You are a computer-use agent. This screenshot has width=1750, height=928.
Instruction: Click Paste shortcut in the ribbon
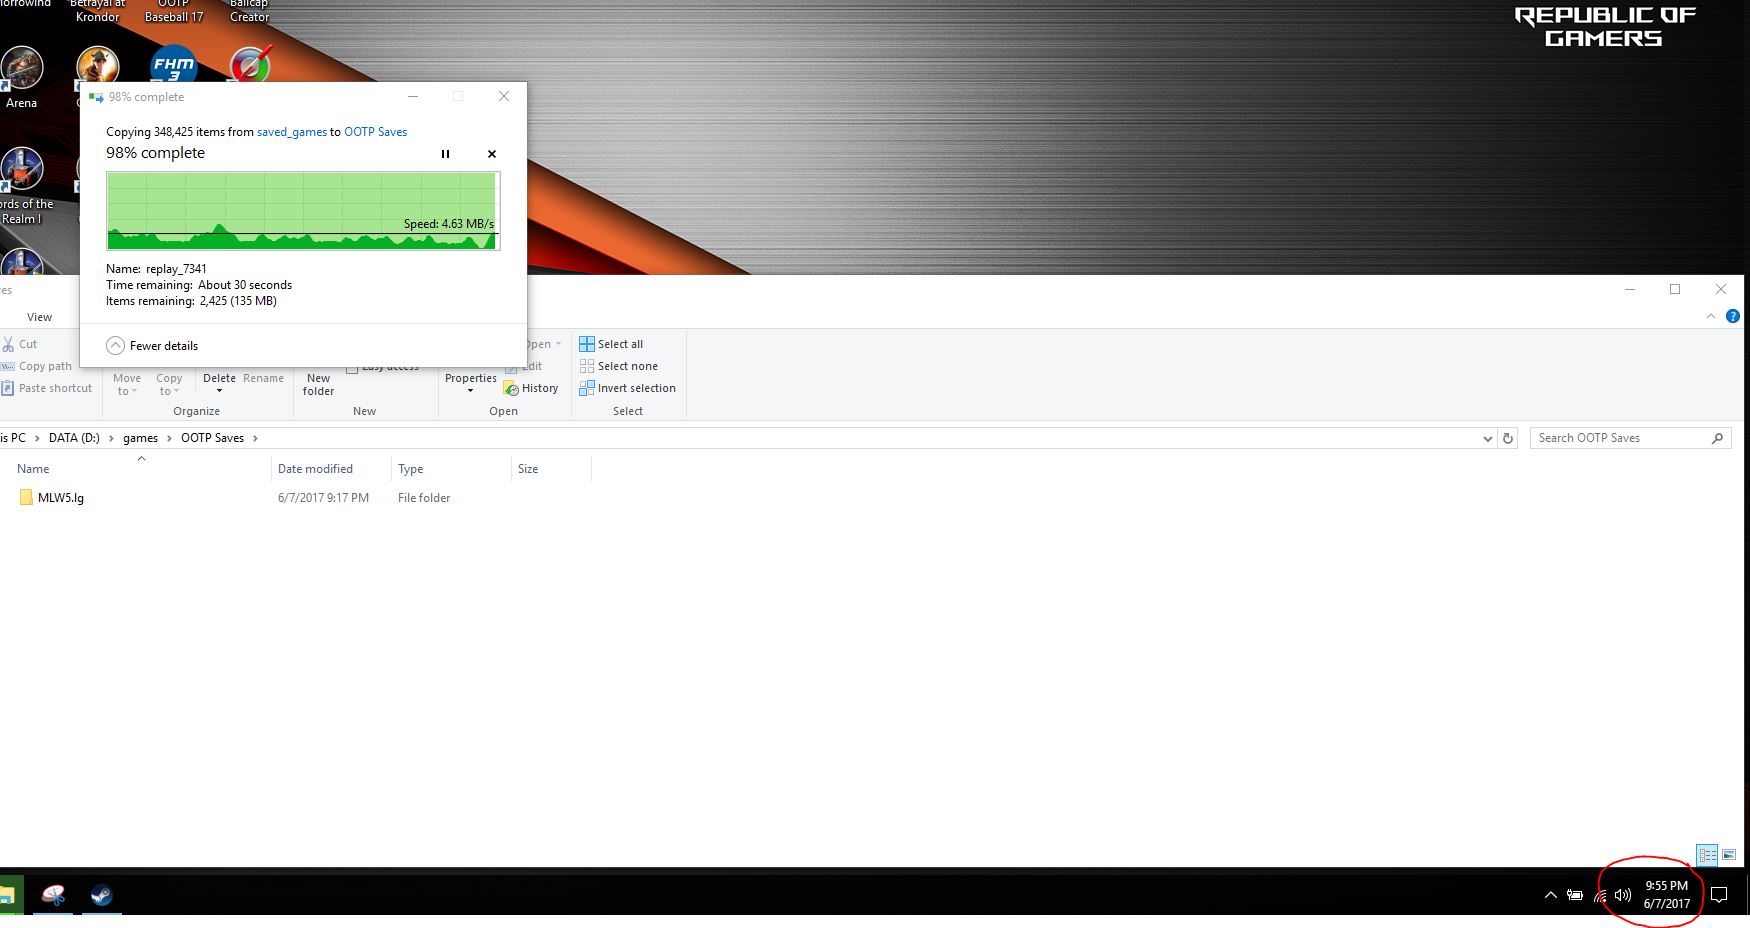coord(47,388)
